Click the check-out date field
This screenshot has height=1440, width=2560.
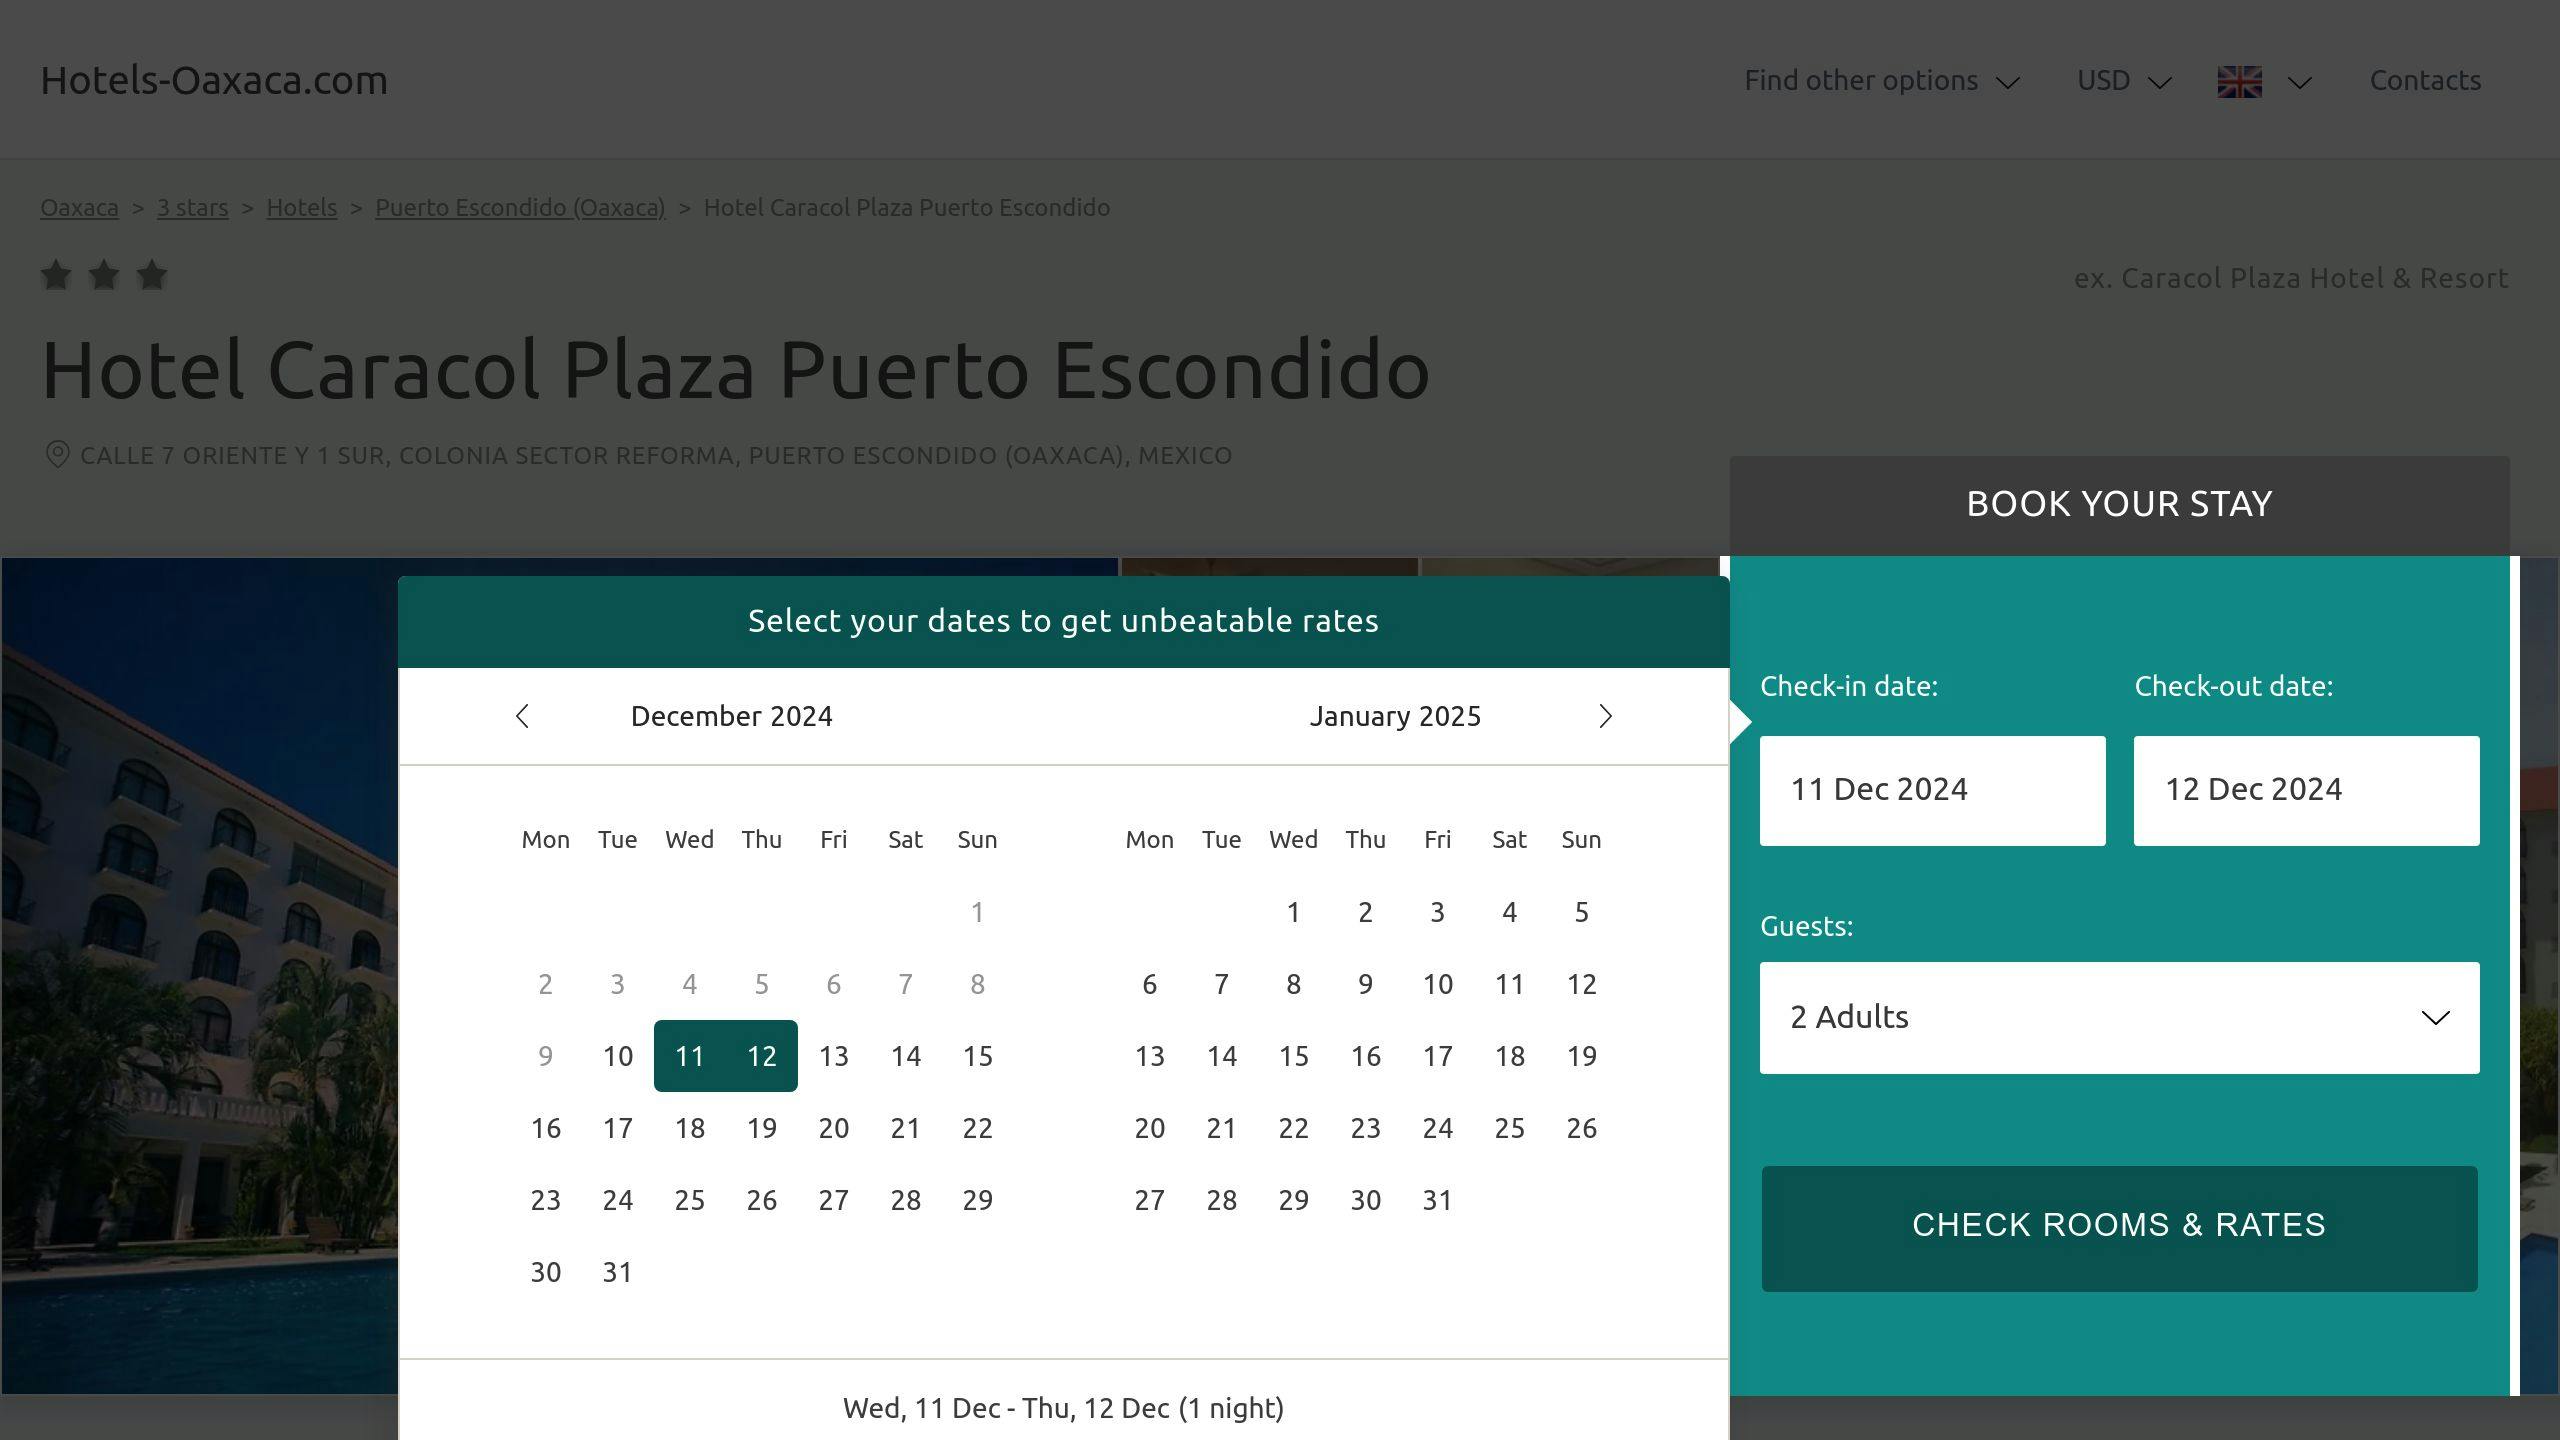coord(2306,790)
